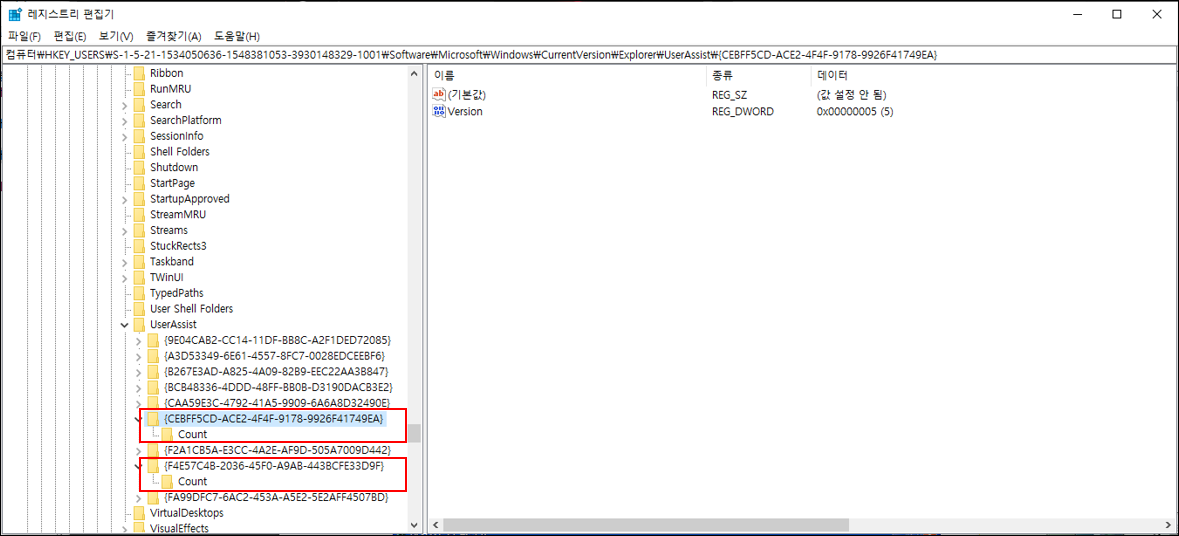Screen dimensions: 1179x536
Task: Click the Streams folder icon
Action: coord(139,230)
